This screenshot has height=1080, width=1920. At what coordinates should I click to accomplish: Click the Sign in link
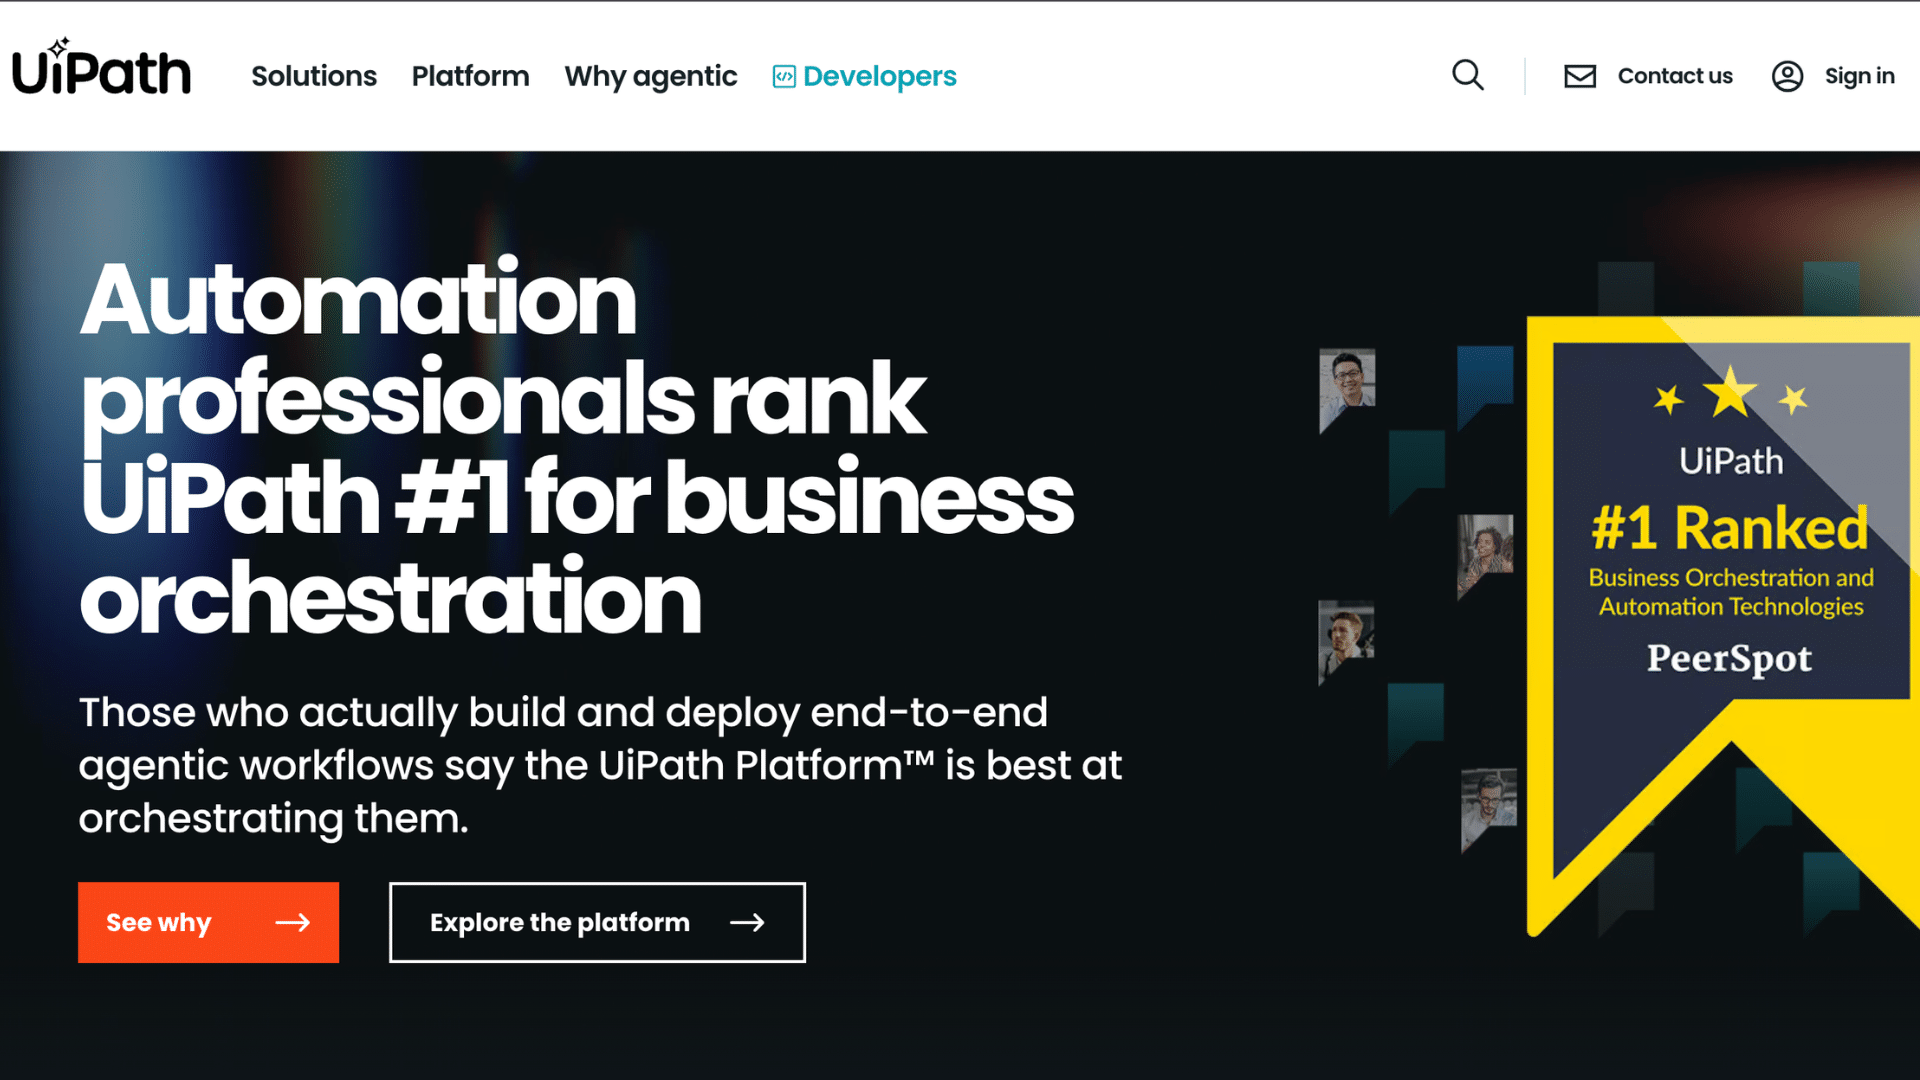tap(1859, 76)
